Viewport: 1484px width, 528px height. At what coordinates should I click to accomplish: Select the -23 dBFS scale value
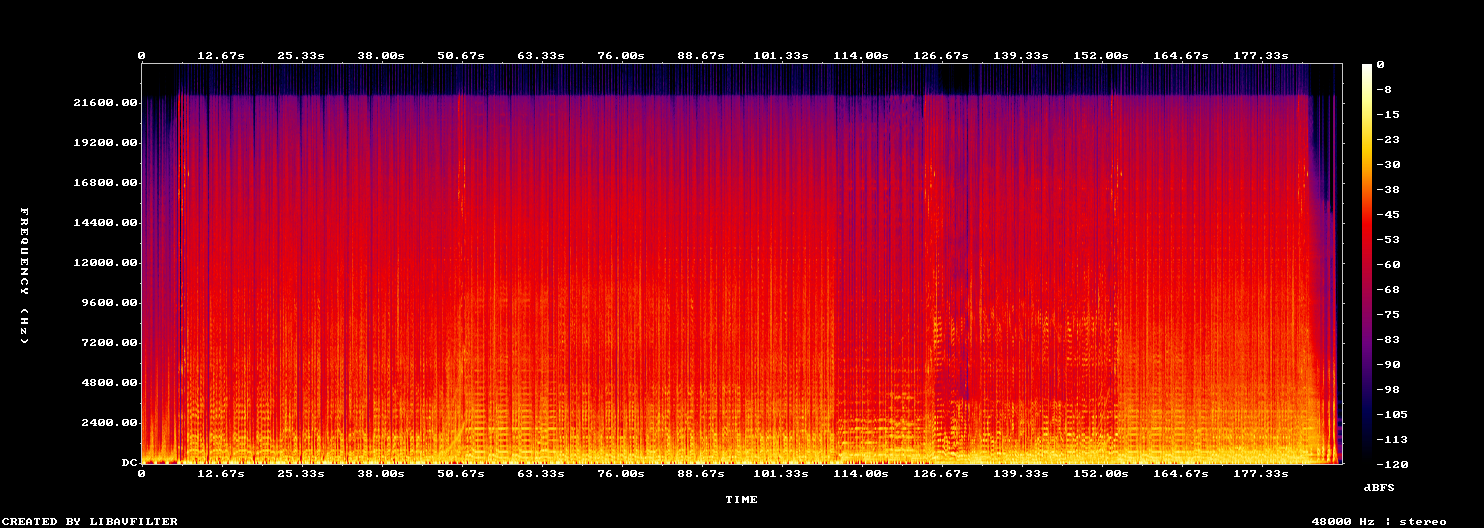(1388, 140)
